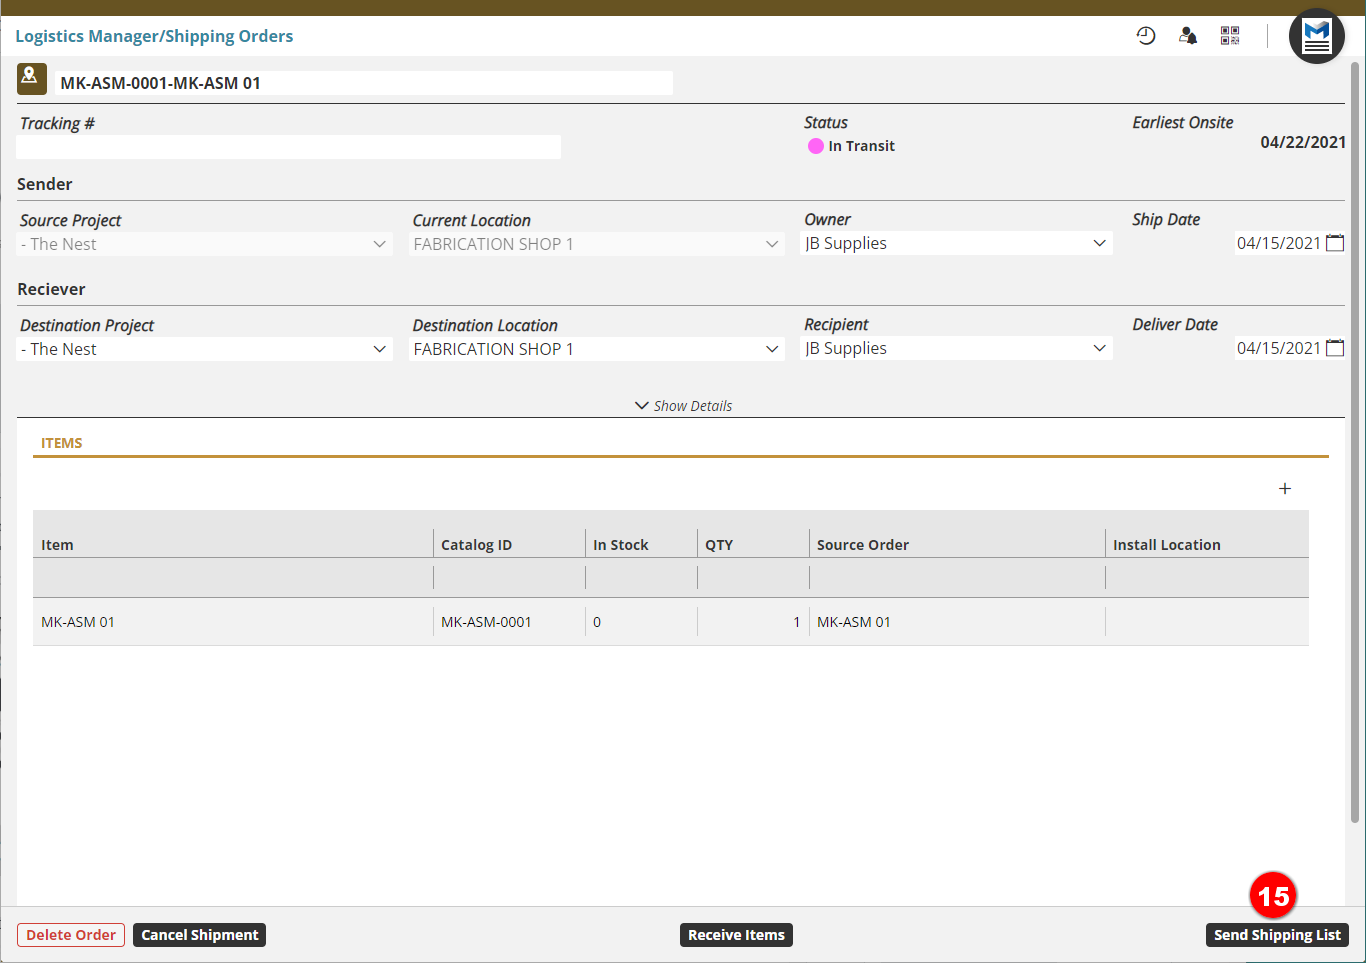Open the history clock icon
This screenshot has height=963, width=1366.
[x=1146, y=36]
